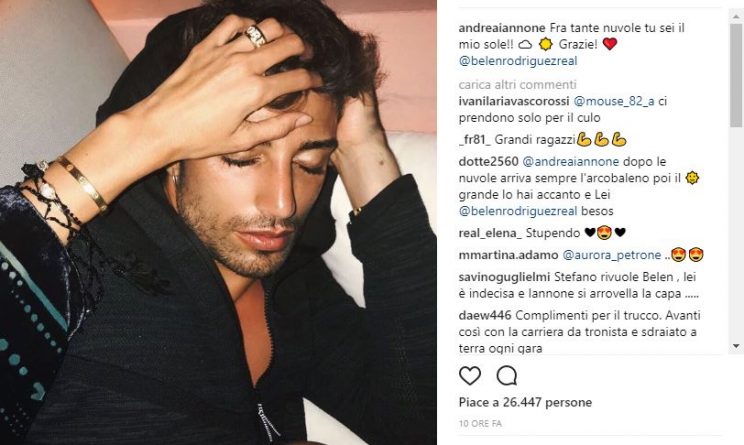Open @belenrodriguezreal mention in the caption

click(518, 61)
